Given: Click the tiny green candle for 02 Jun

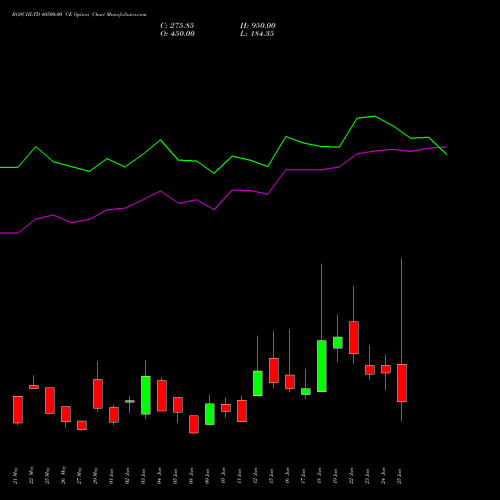Looking at the screenshot, I should pyautogui.click(x=130, y=401).
